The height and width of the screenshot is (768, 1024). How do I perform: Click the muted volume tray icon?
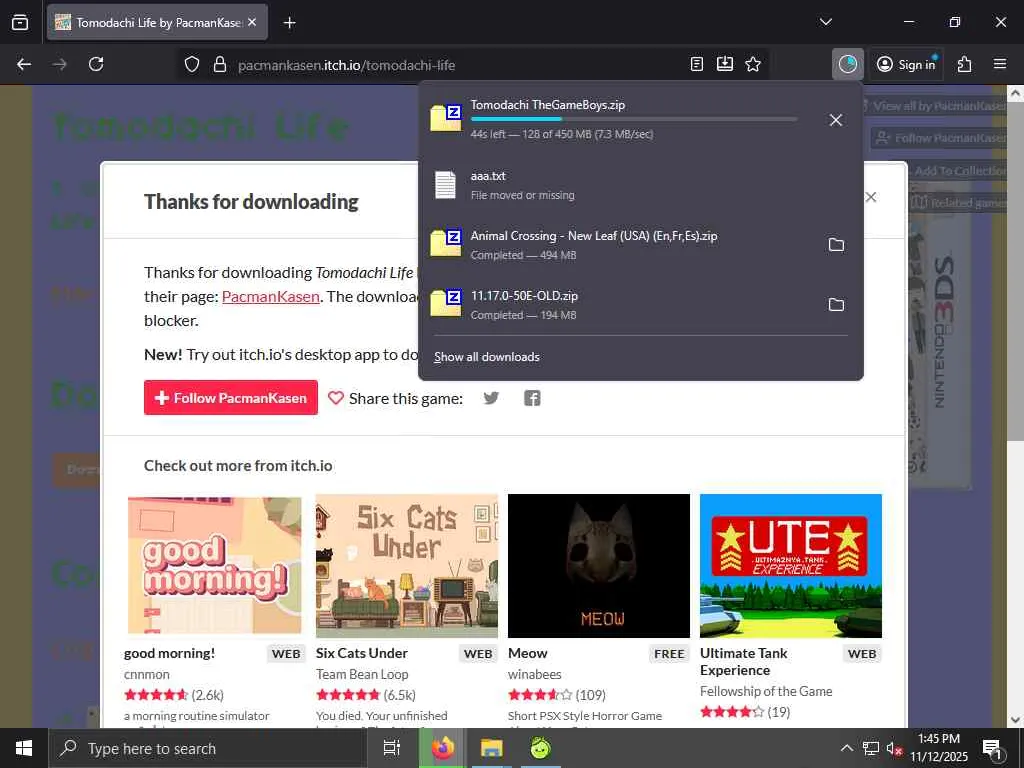click(x=894, y=748)
